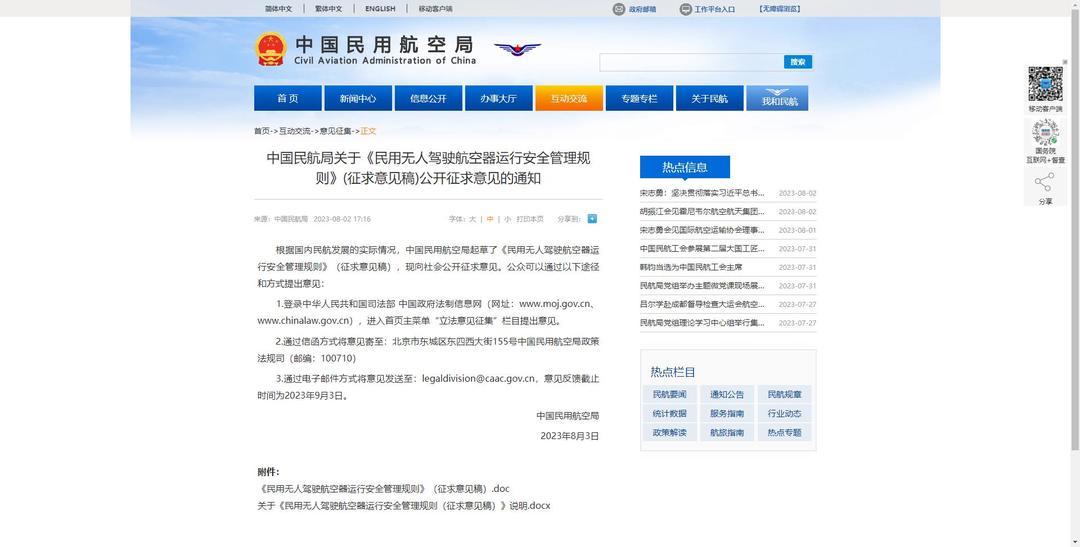Open the blue share-to icon beside 分享到
1080x547 pixels.
coord(592,218)
